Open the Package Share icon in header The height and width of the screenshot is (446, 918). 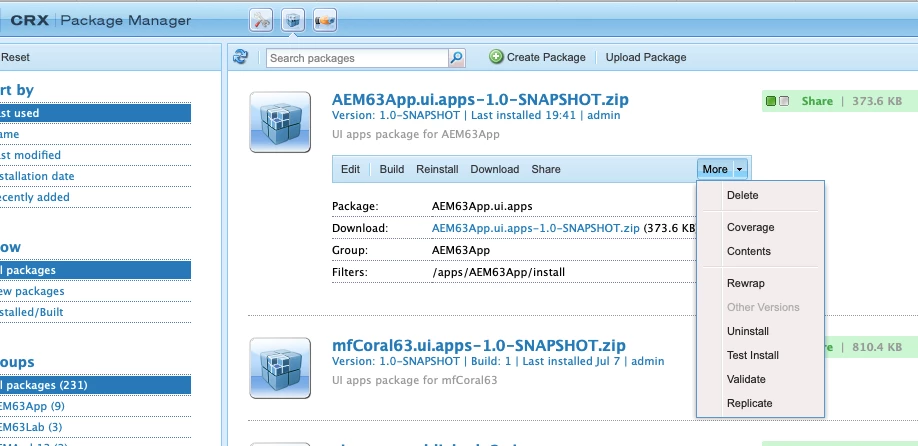click(x=324, y=20)
